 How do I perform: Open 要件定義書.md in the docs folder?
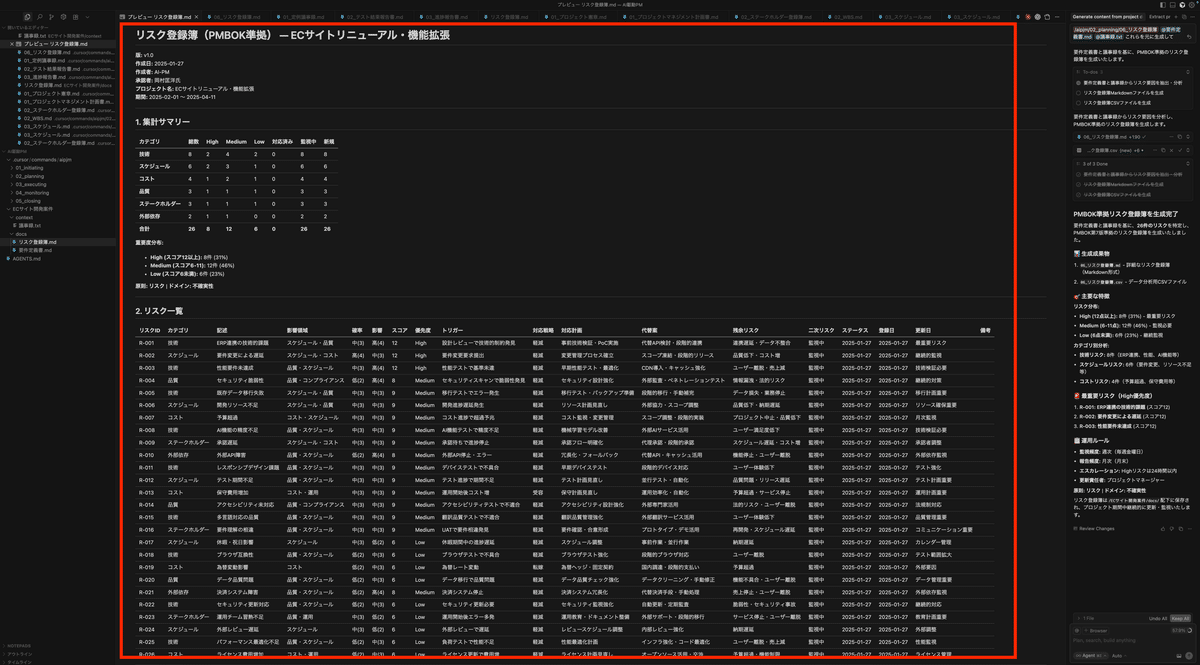(x=60, y=250)
